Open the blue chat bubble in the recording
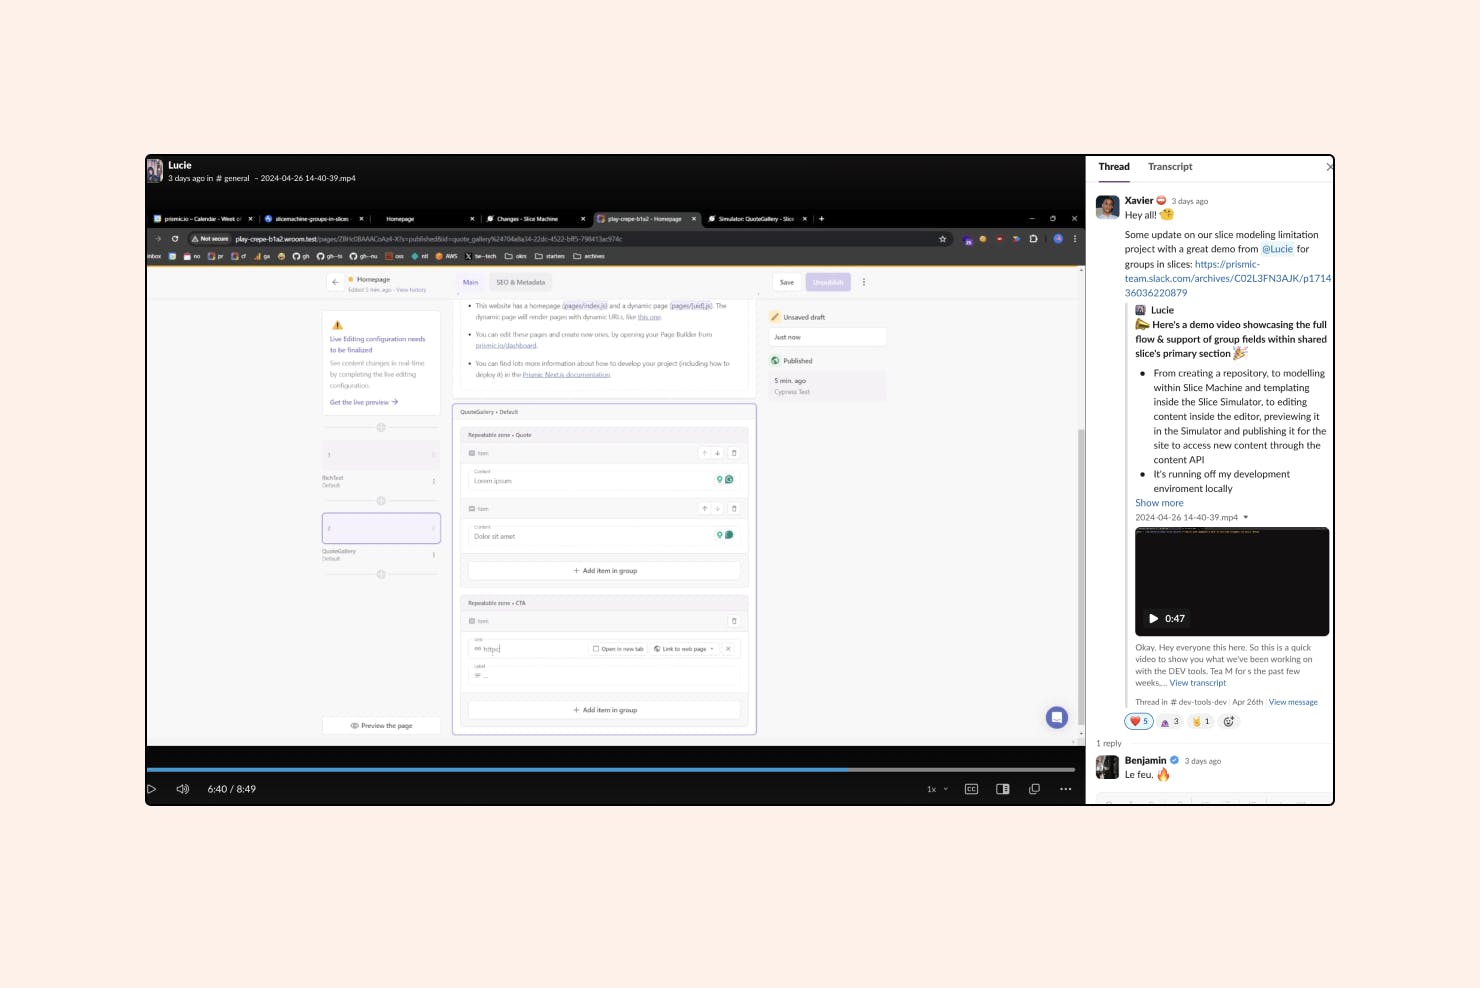Image resolution: width=1480 pixels, height=988 pixels. [1057, 717]
